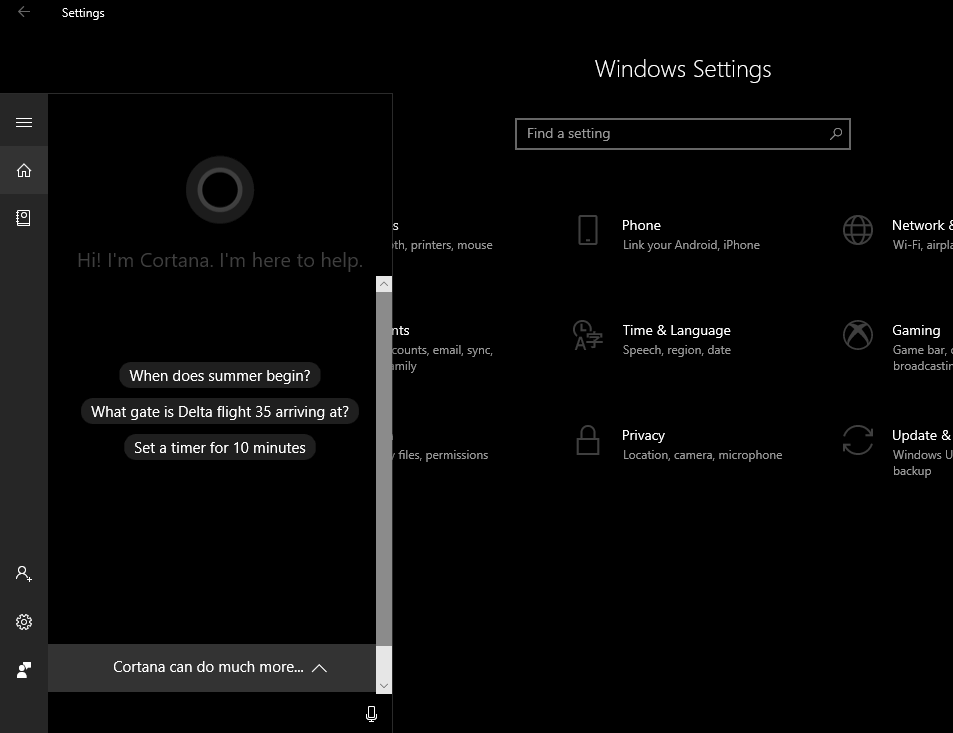The image size is (953, 733).
Task: Click the Cortana scrollbar down arrow
Action: click(384, 686)
